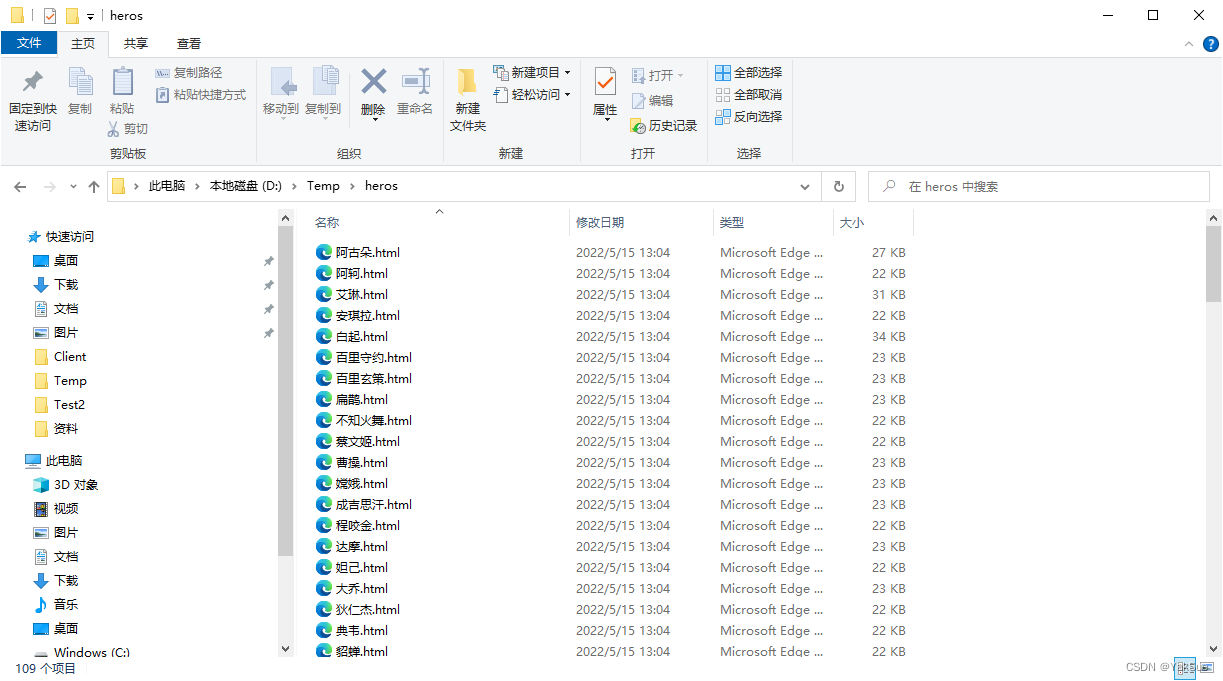This screenshot has width=1223, height=681.
Task: Select the file 百里守约.html
Action: 374,358
